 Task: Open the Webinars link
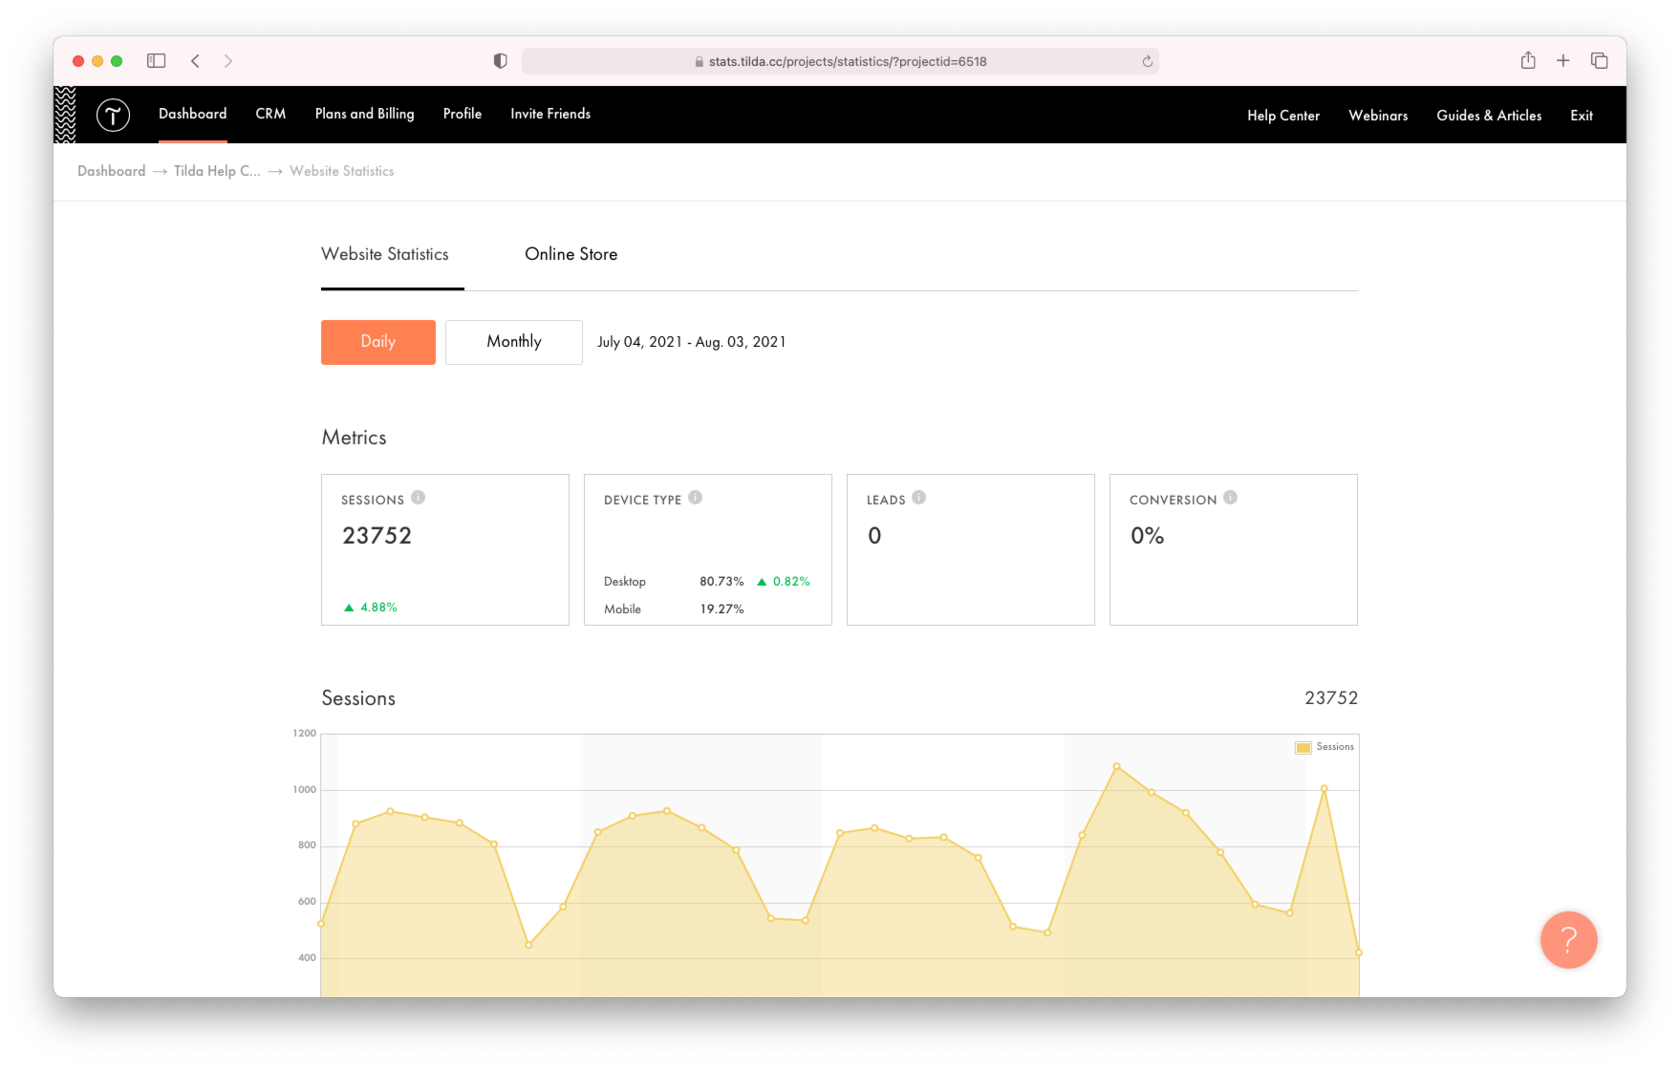click(x=1378, y=116)
